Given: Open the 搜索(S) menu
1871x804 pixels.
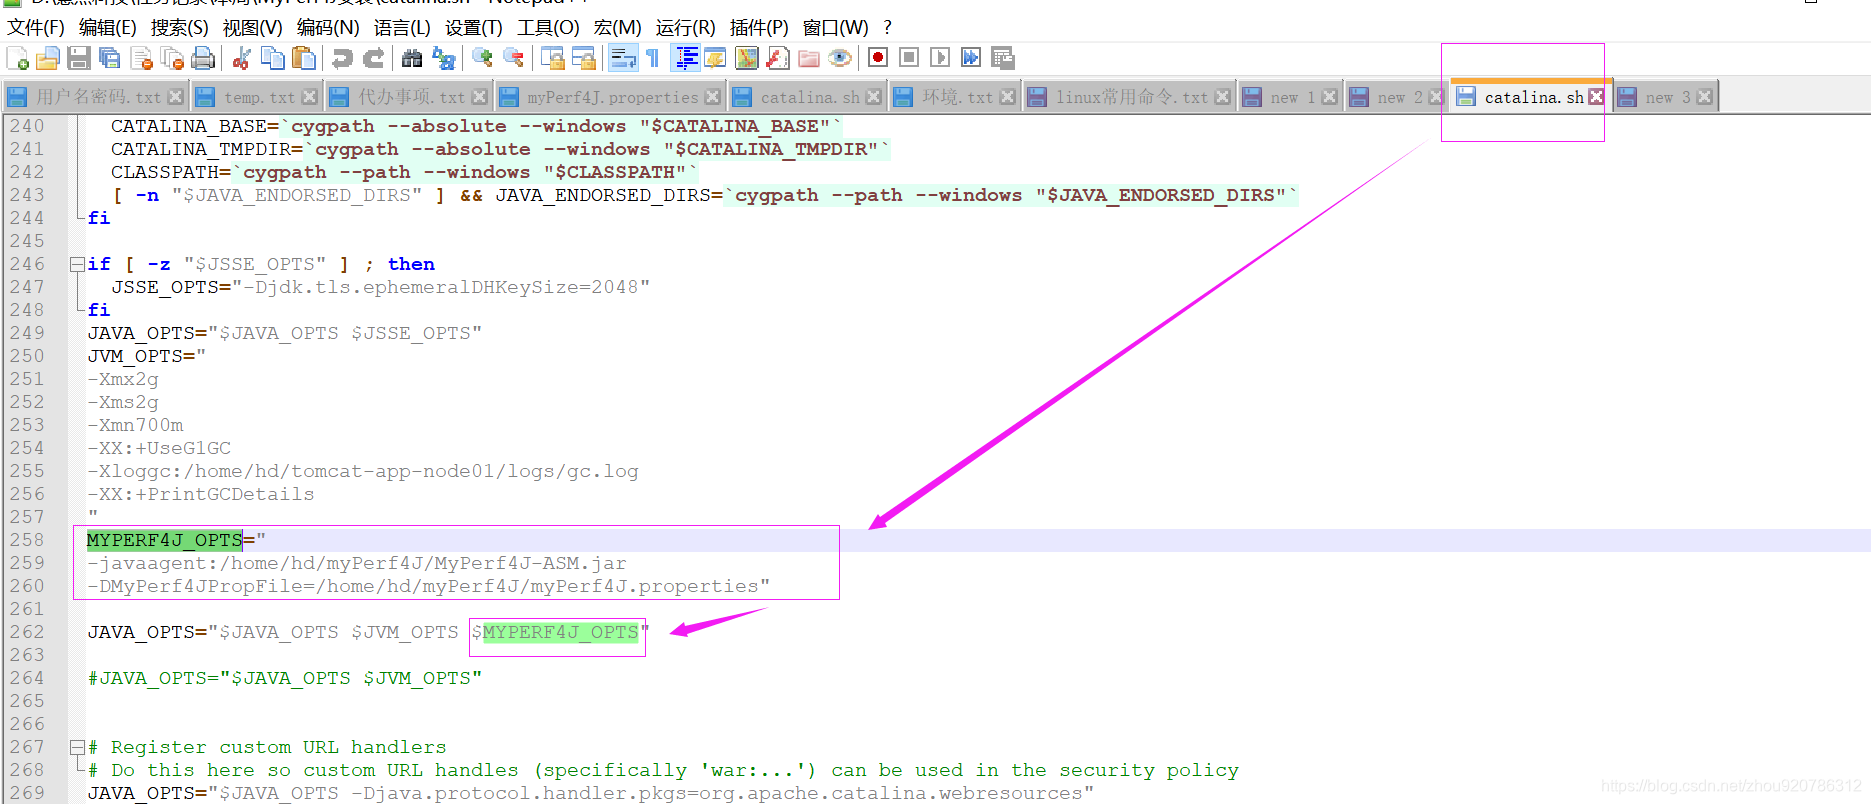Looking at the screenshot, I should click(180, 27).
